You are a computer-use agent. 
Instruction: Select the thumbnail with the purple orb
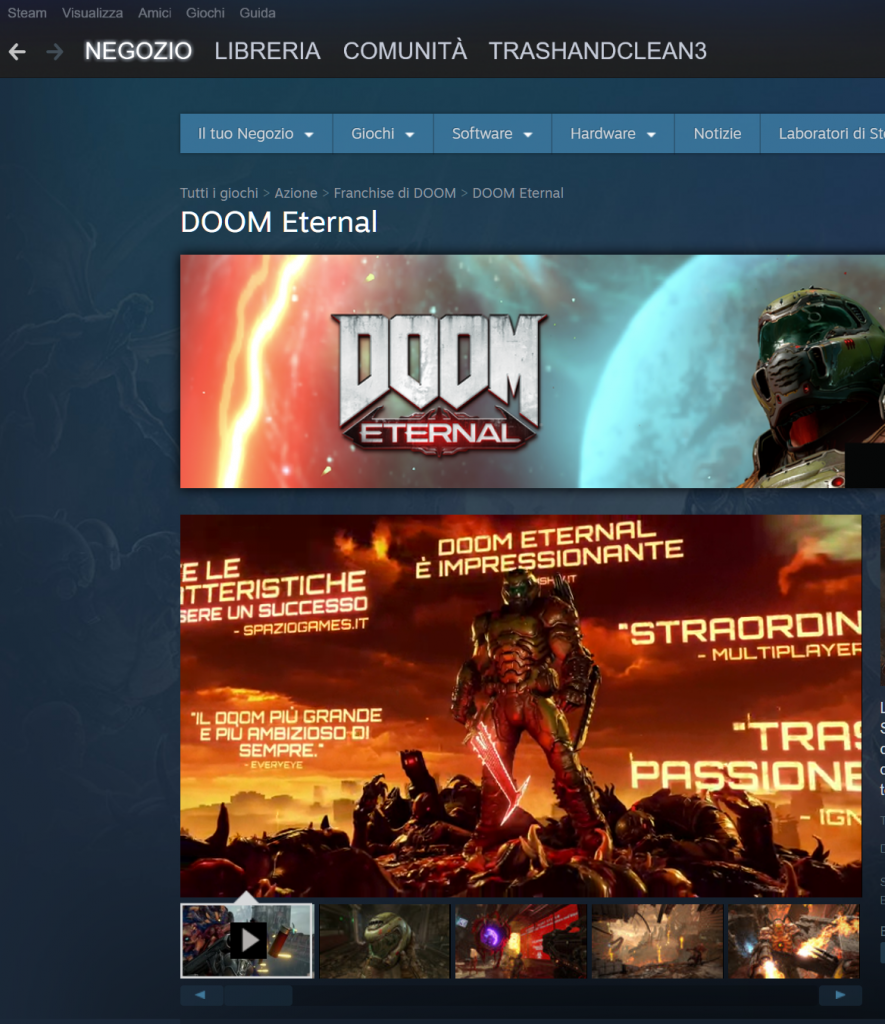point(520,940)
